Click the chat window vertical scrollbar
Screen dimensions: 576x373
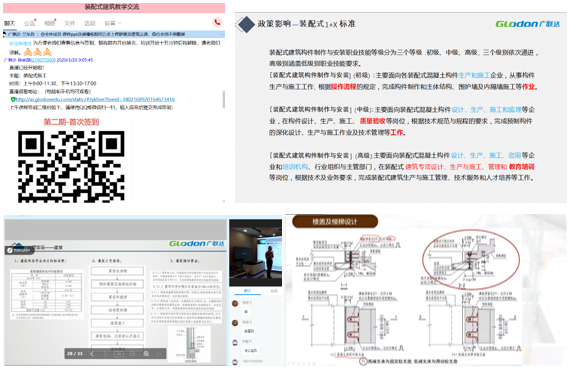click(224, 99)
